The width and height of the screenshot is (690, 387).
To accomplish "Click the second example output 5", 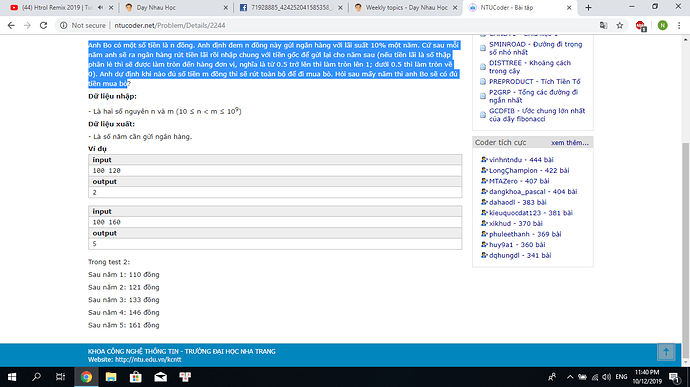I will (x=275, y=243).
